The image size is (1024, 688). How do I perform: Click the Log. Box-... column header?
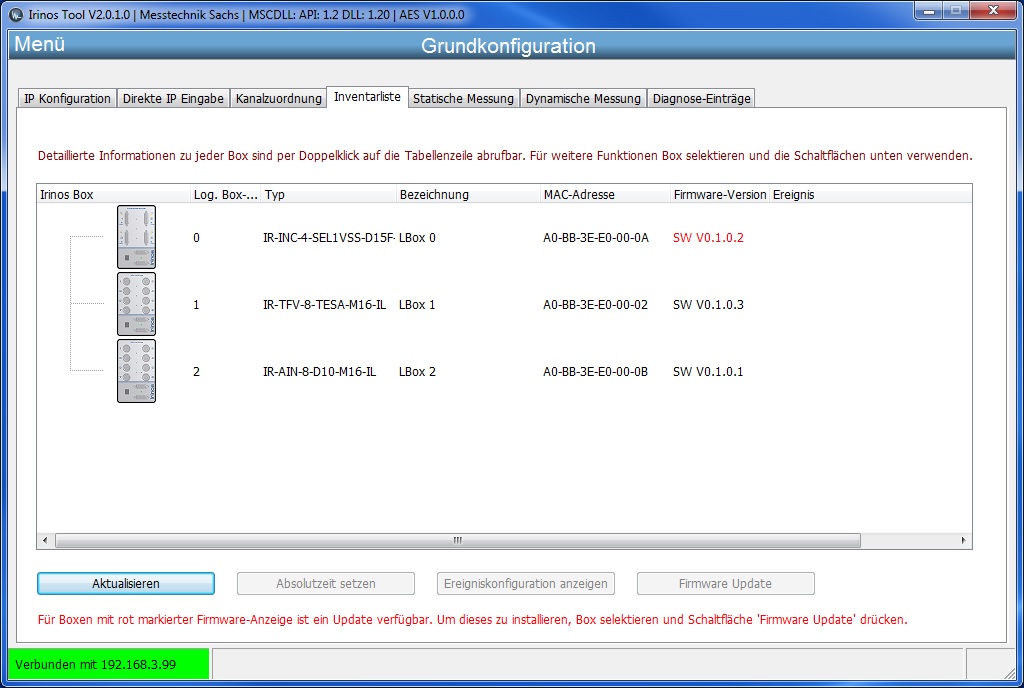225,195
